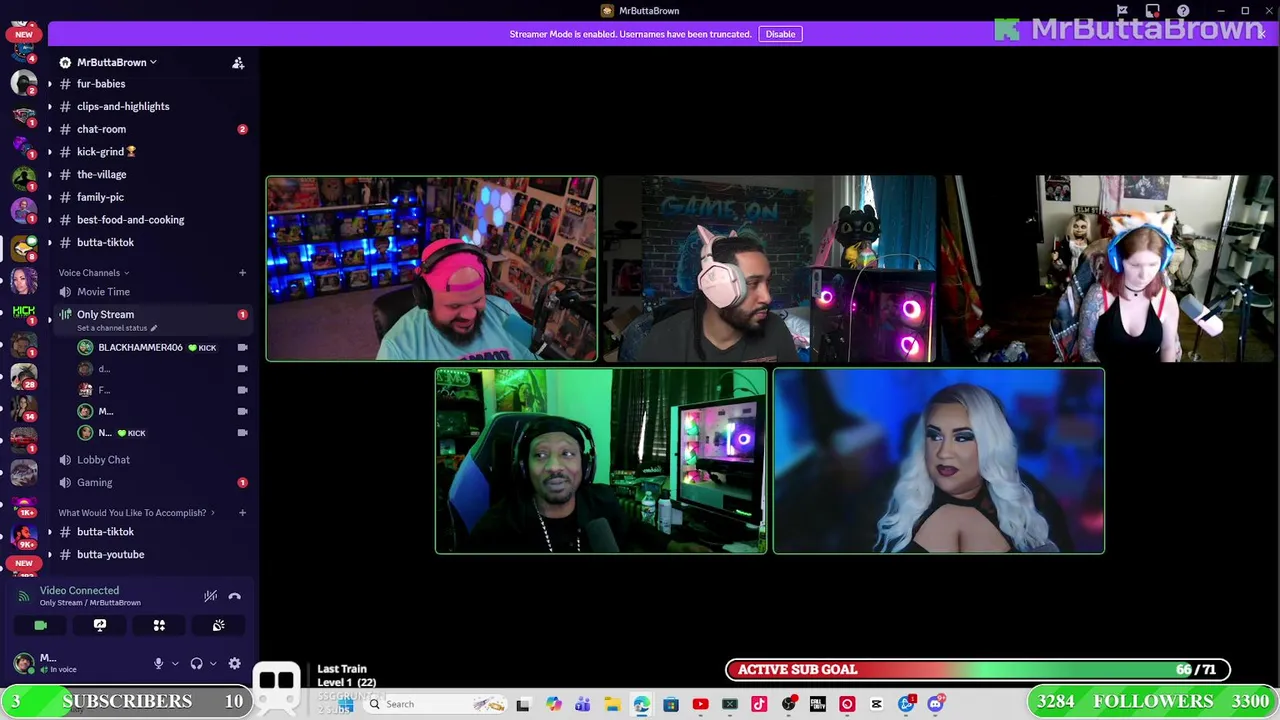Open the soundboard button

point(218,625)
